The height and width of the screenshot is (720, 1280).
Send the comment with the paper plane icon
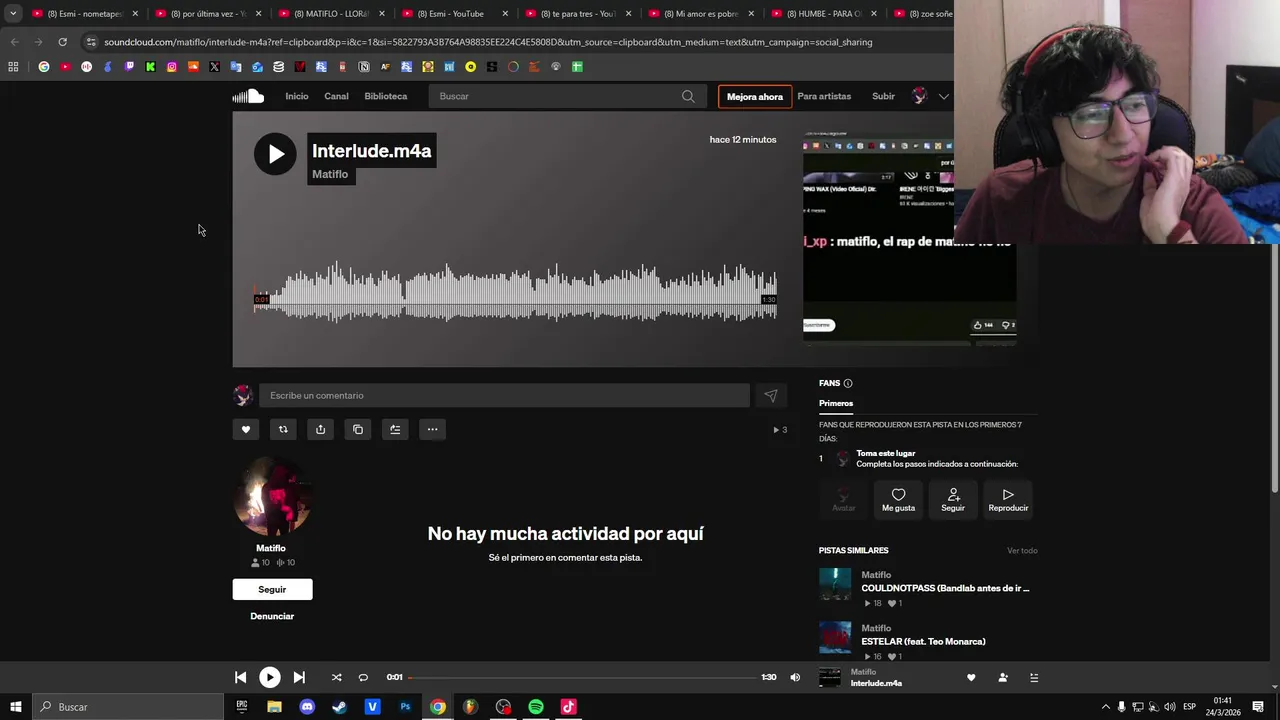pyautogui.click(x=771, y=396)
